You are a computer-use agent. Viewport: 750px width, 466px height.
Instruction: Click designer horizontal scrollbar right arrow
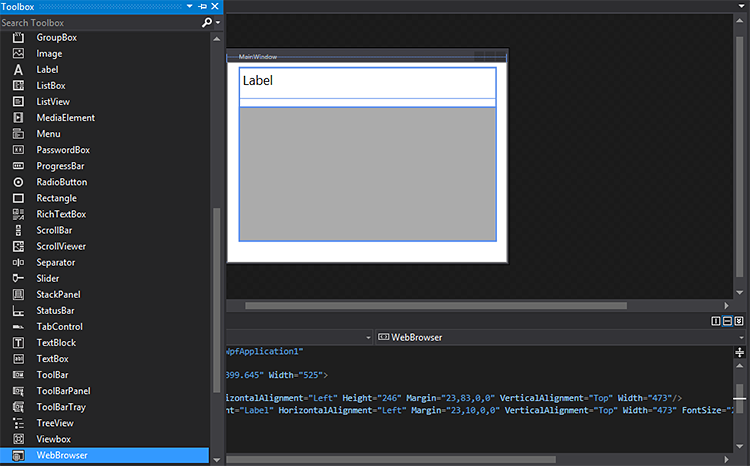coord(727,305)
